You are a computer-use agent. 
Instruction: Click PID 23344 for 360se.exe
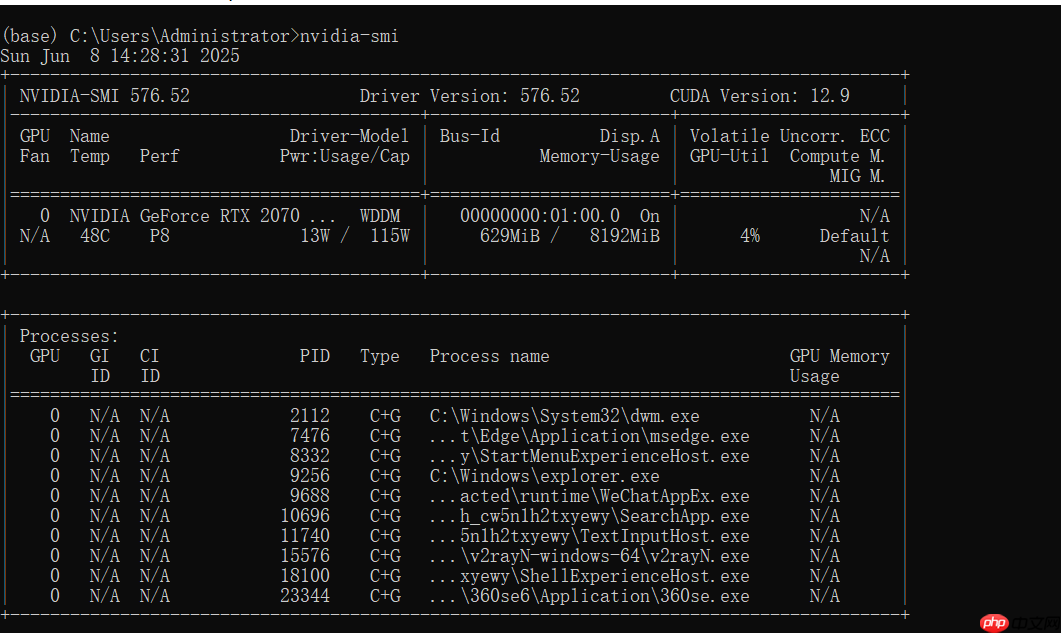click(305, 596)
